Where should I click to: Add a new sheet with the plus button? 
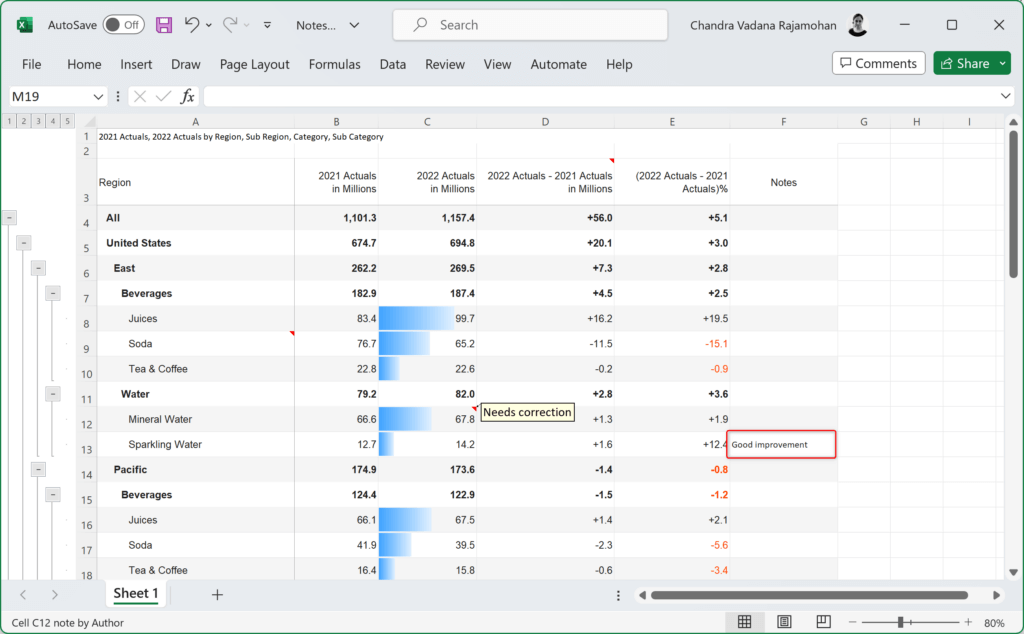pos(217,594)
